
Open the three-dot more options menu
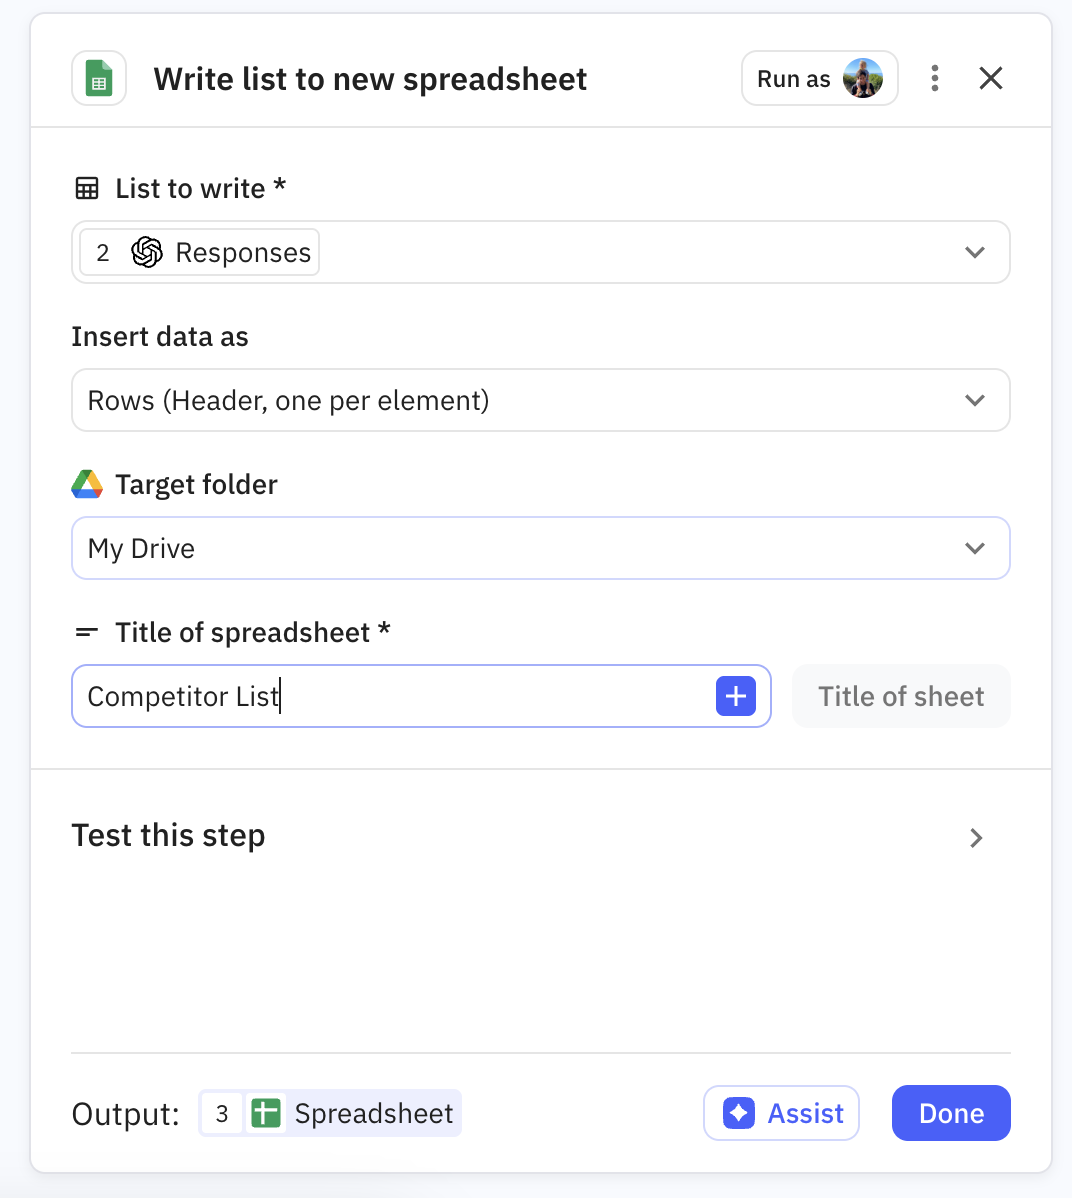tap(935, 78)
